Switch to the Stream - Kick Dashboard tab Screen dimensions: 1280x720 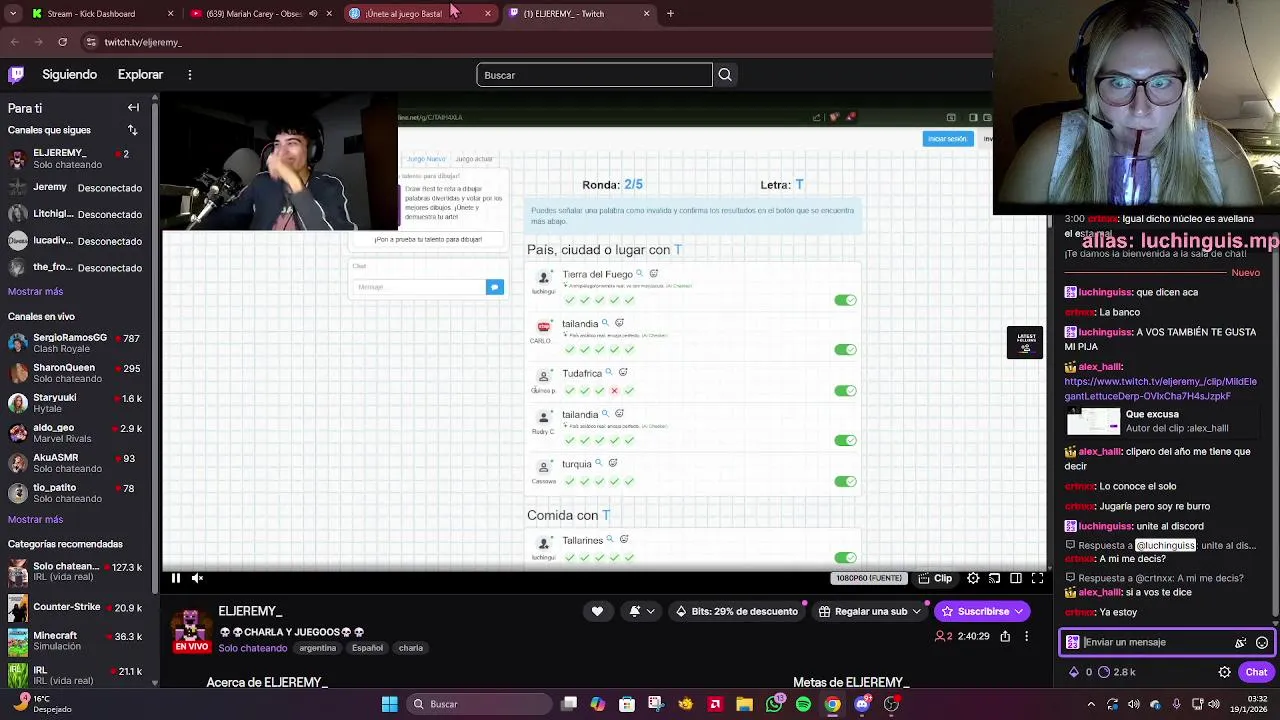point(100,13)
